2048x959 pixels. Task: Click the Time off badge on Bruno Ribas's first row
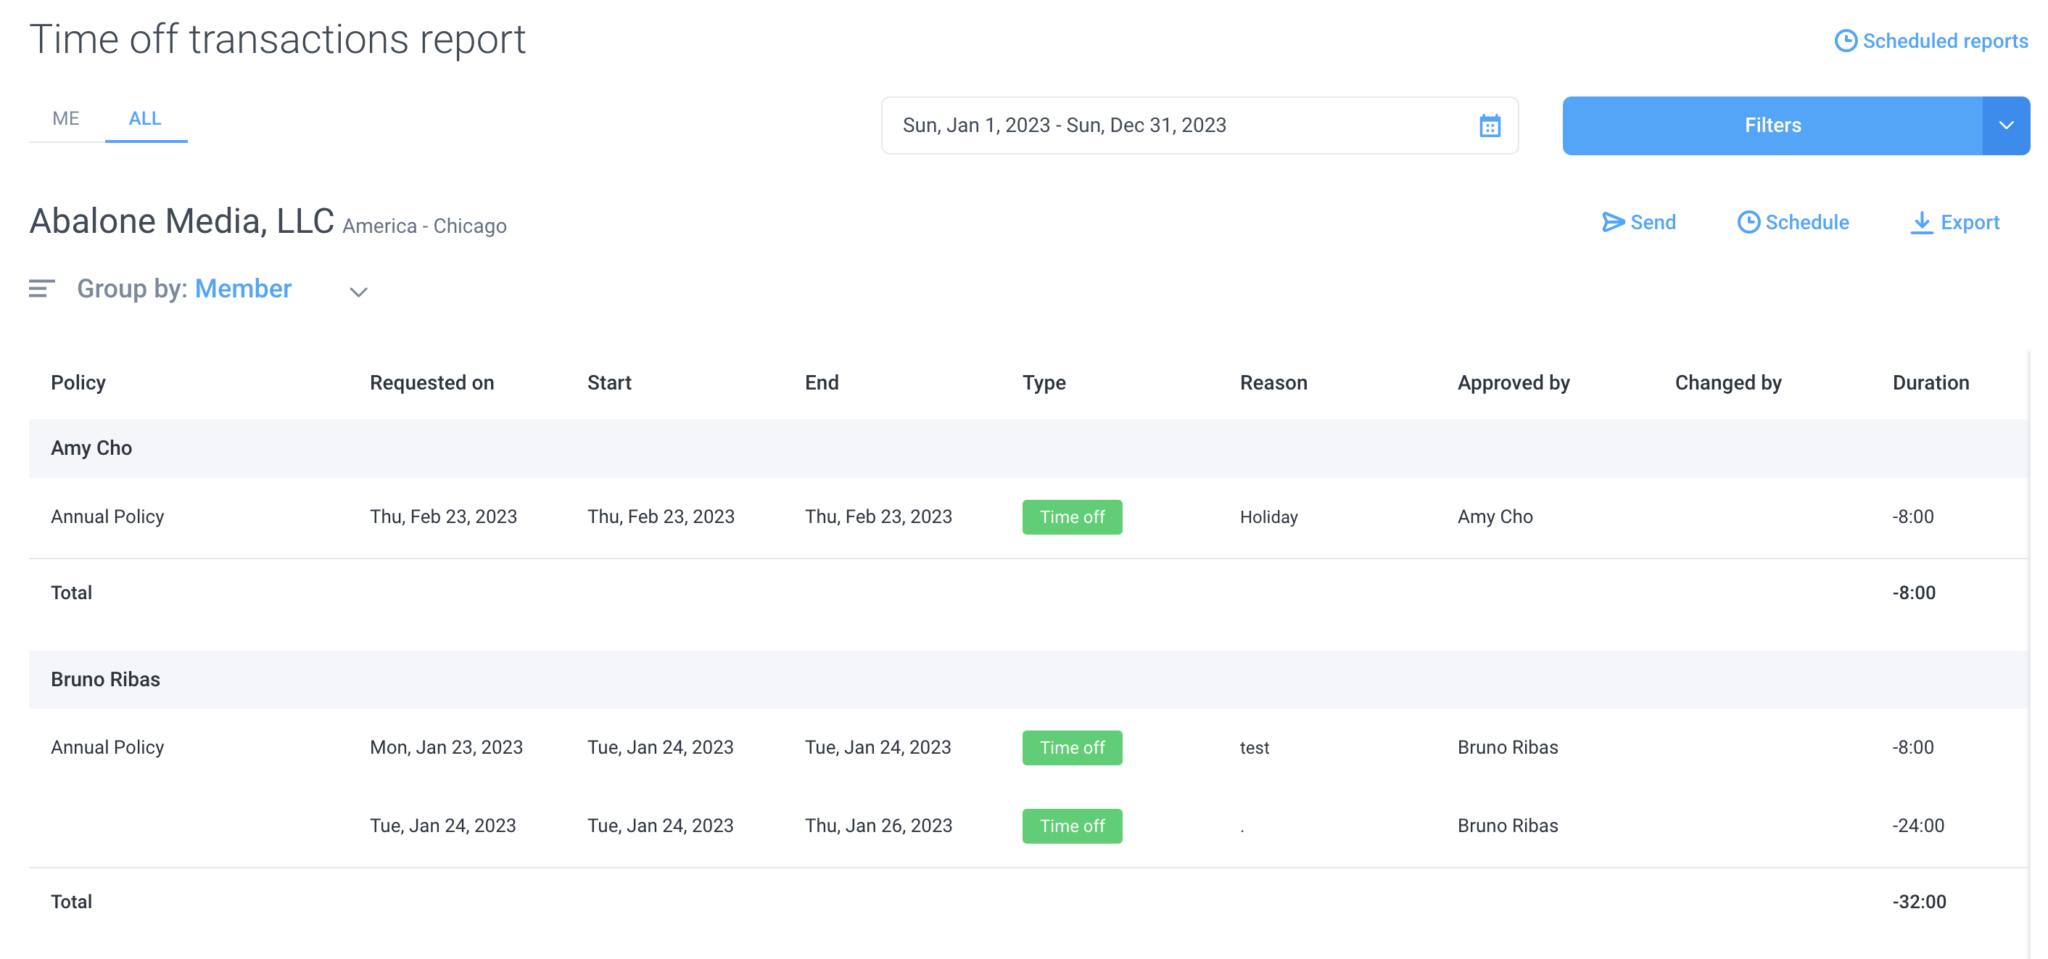click(1072, 747)
